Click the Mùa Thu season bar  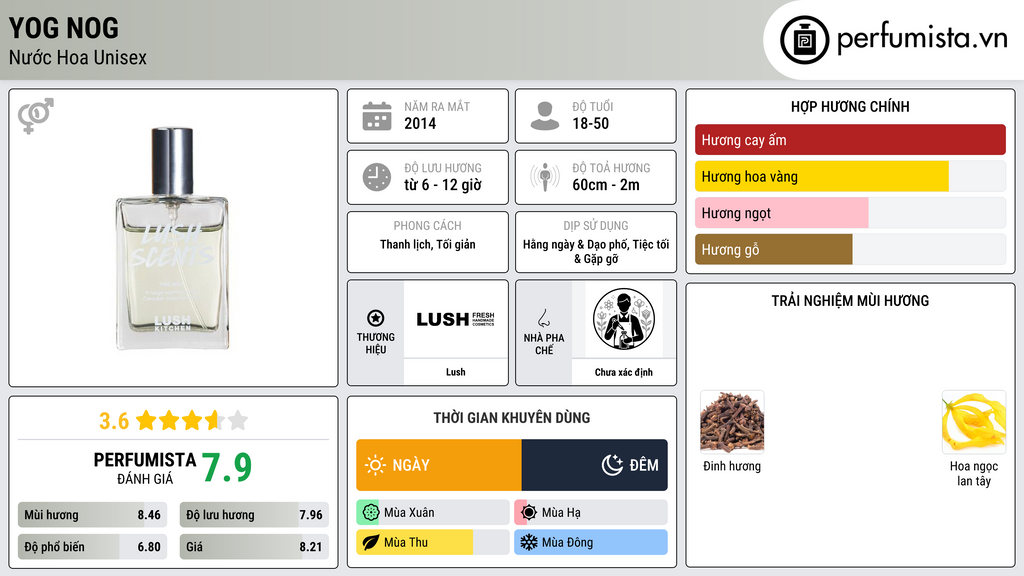433,542
